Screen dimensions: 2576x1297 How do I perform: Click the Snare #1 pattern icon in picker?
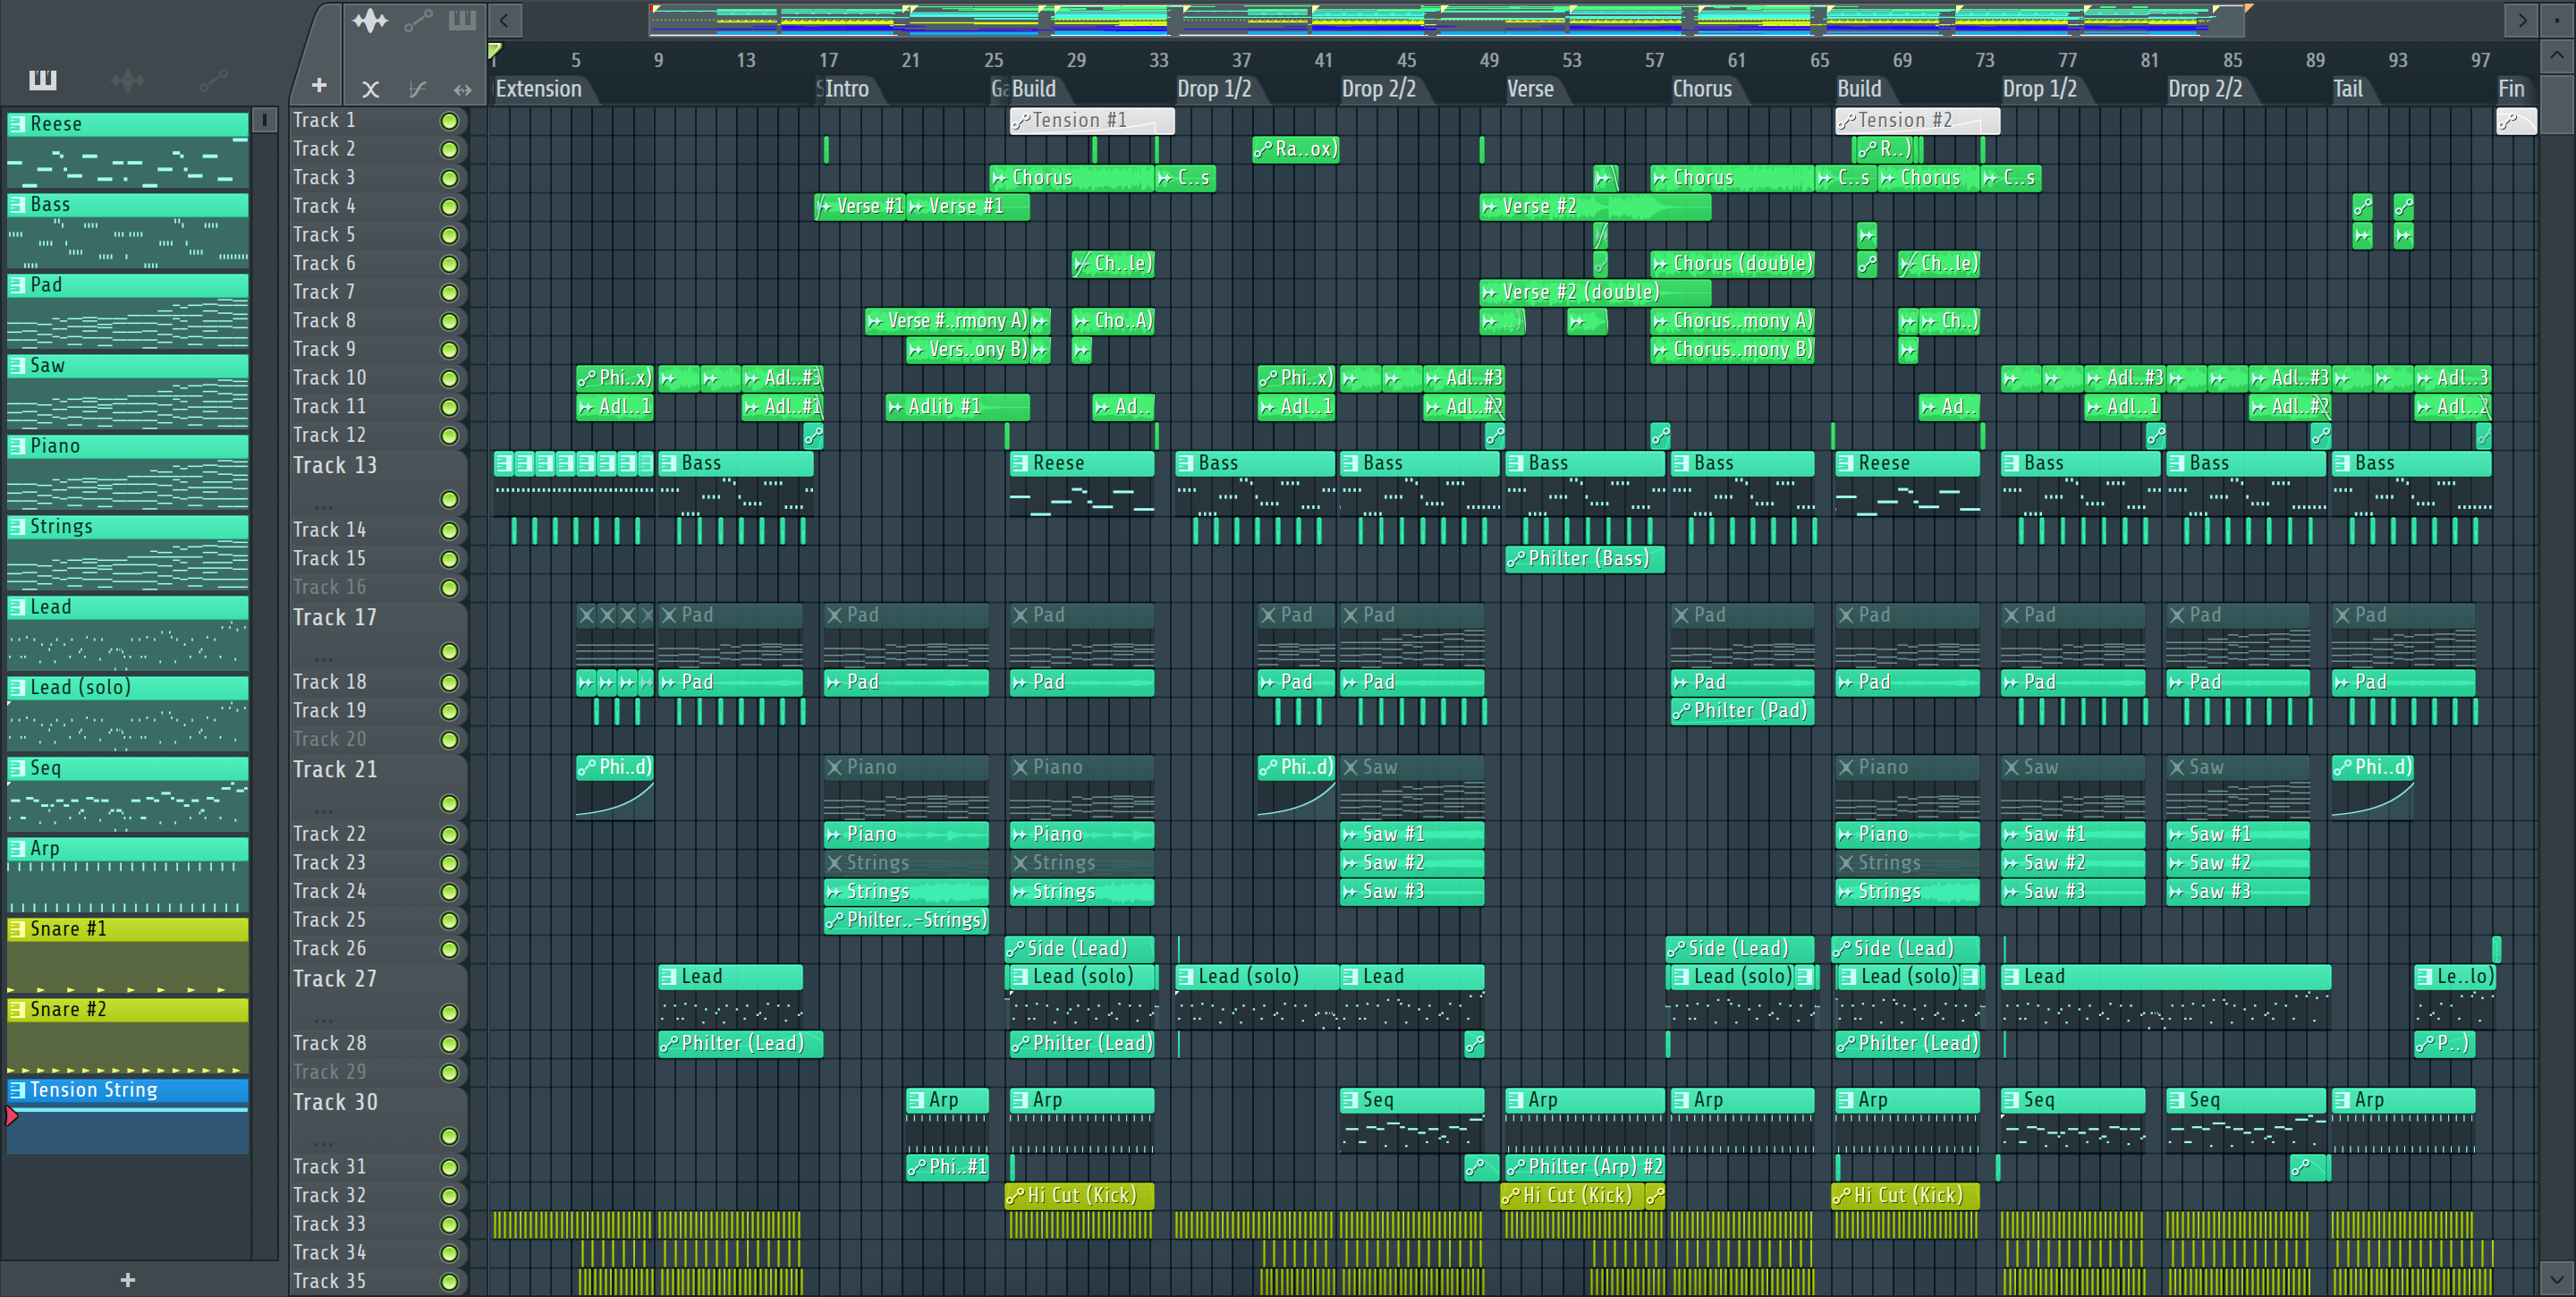point(17,929)
